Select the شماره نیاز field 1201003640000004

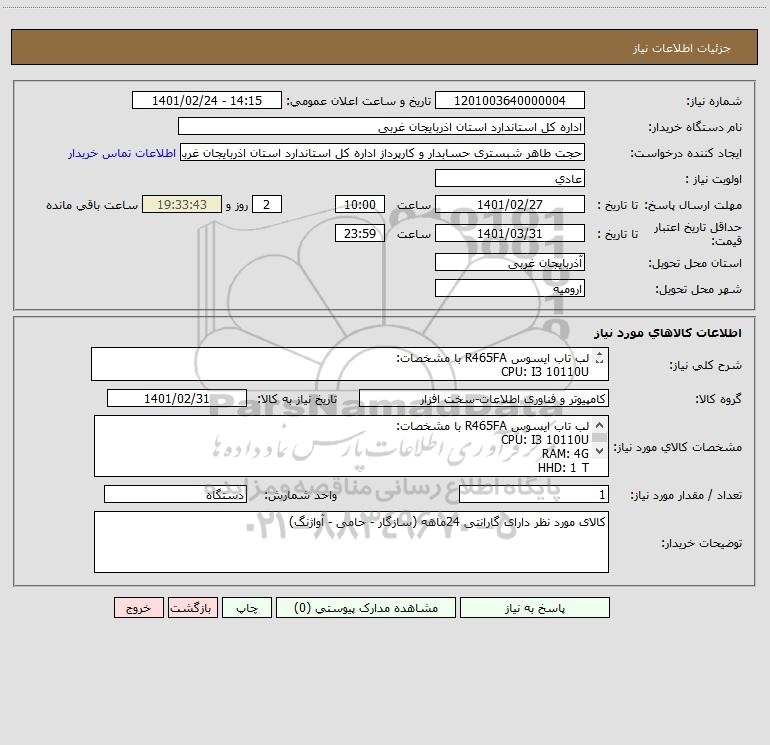[x=510, y=100]
